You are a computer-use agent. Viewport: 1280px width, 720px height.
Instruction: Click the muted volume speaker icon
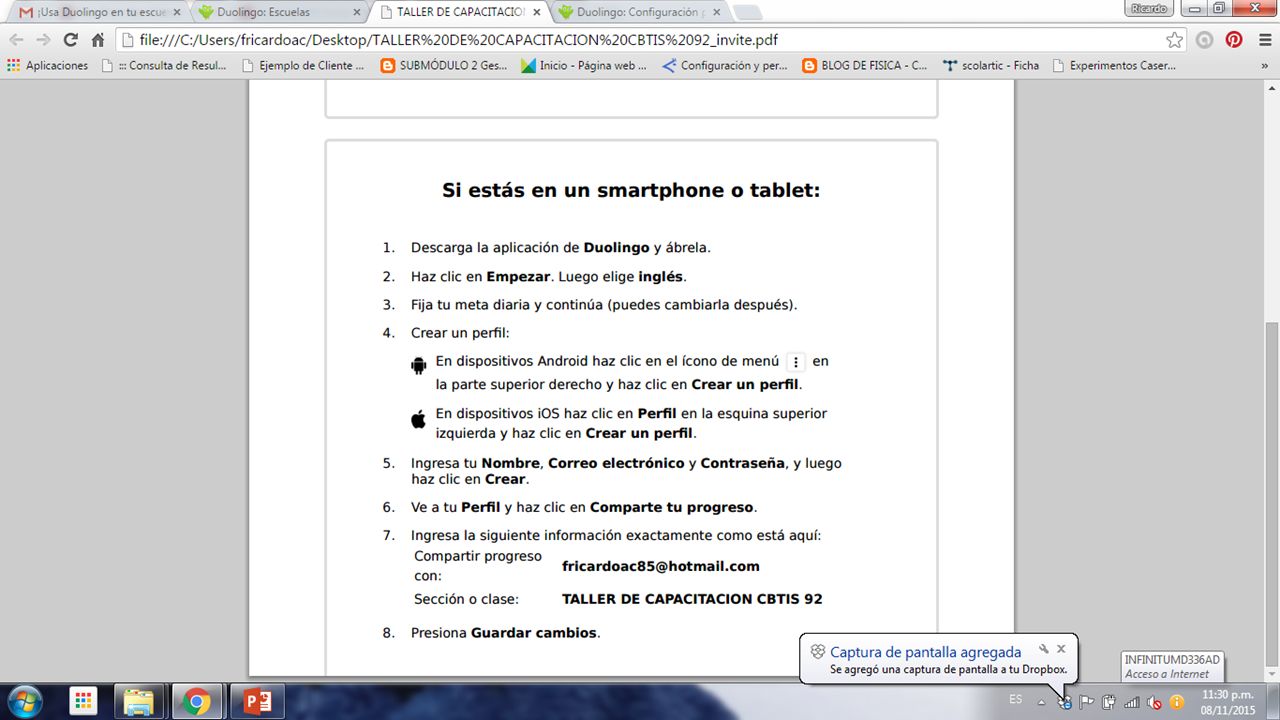pyautogui.click(x=1154, y=703)
